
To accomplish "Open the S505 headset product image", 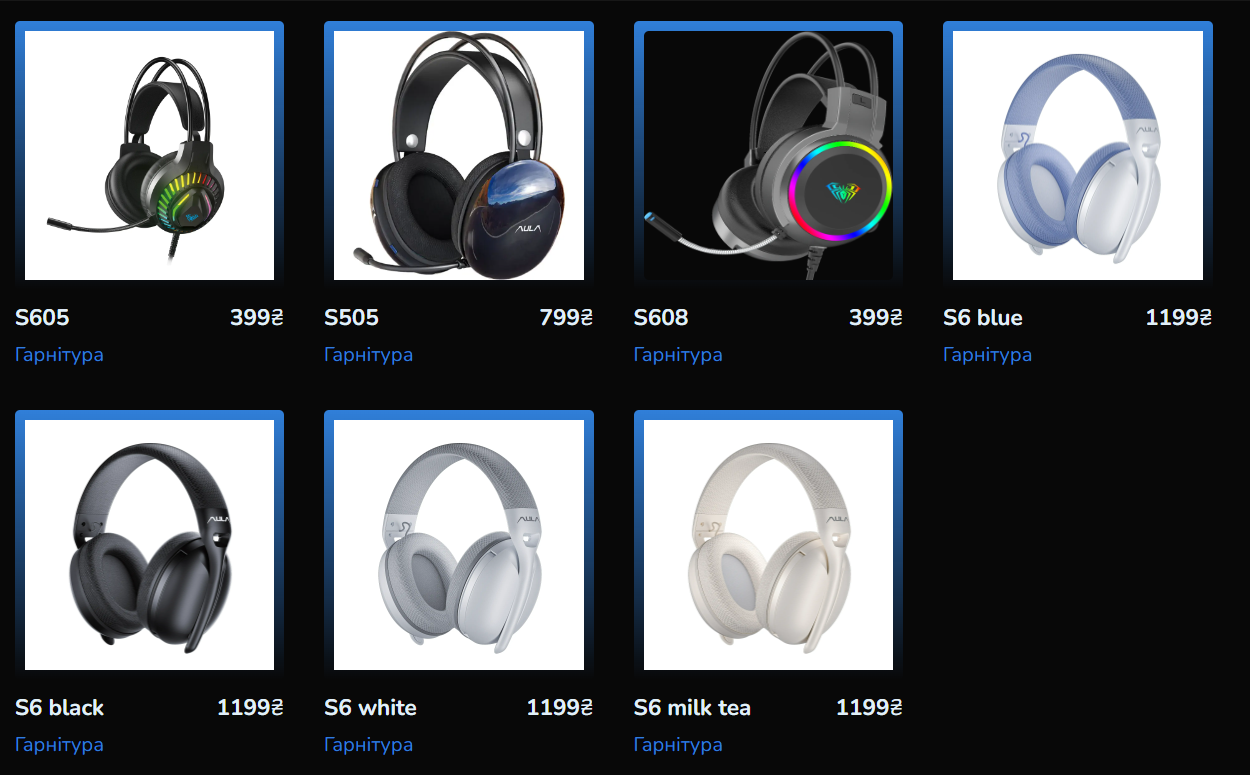I will (x=458, y=155).
